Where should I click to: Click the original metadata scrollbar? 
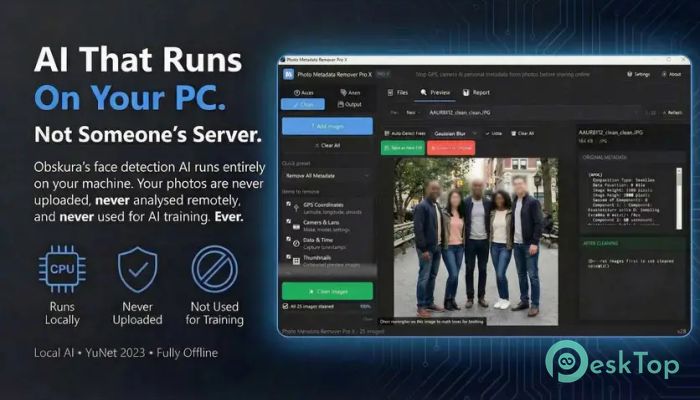679,199
